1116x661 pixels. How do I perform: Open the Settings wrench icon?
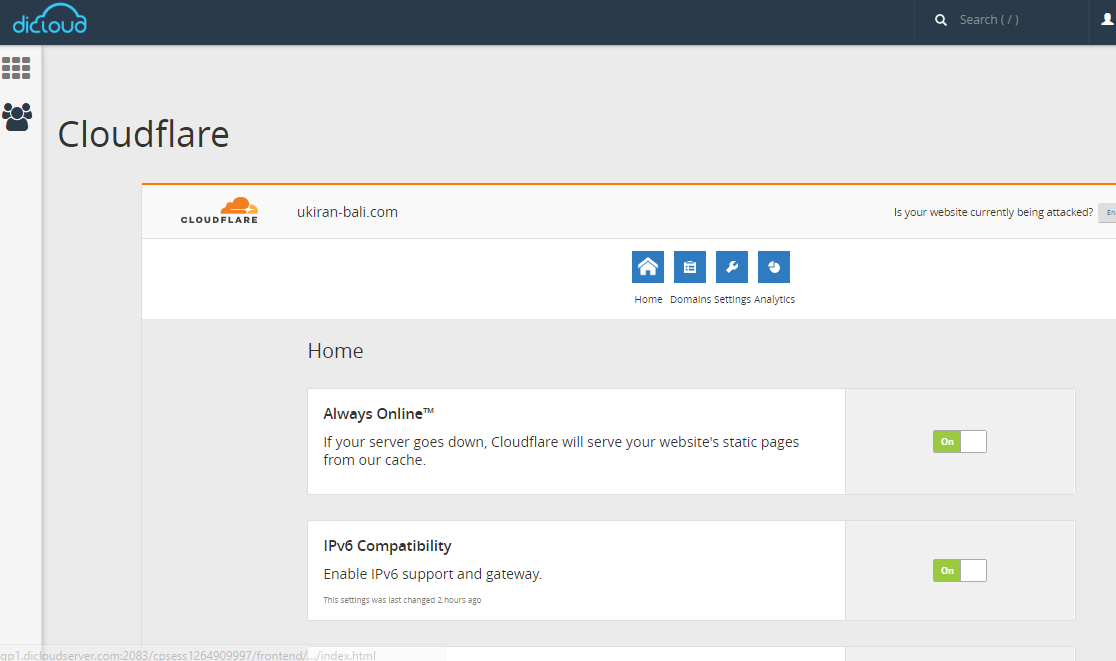(x=732, y=267)
